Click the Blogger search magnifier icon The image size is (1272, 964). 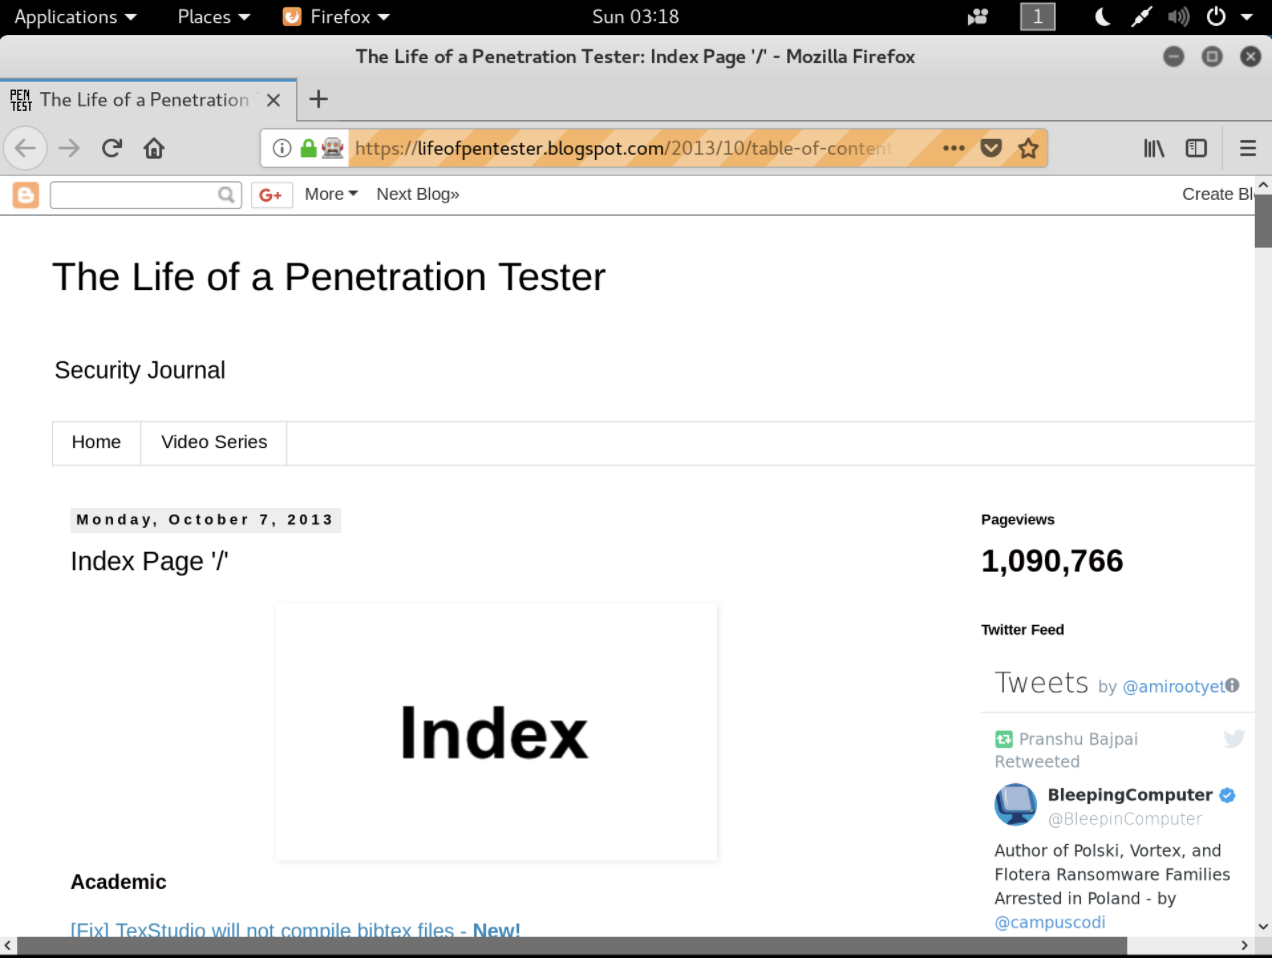click(227, 195)
